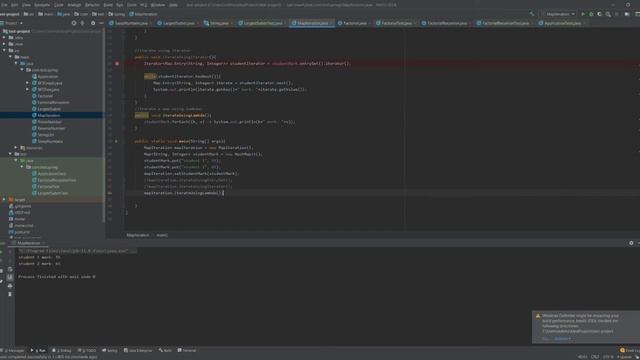Run the MapIteration configuration with green play icon

pos(583,14)
